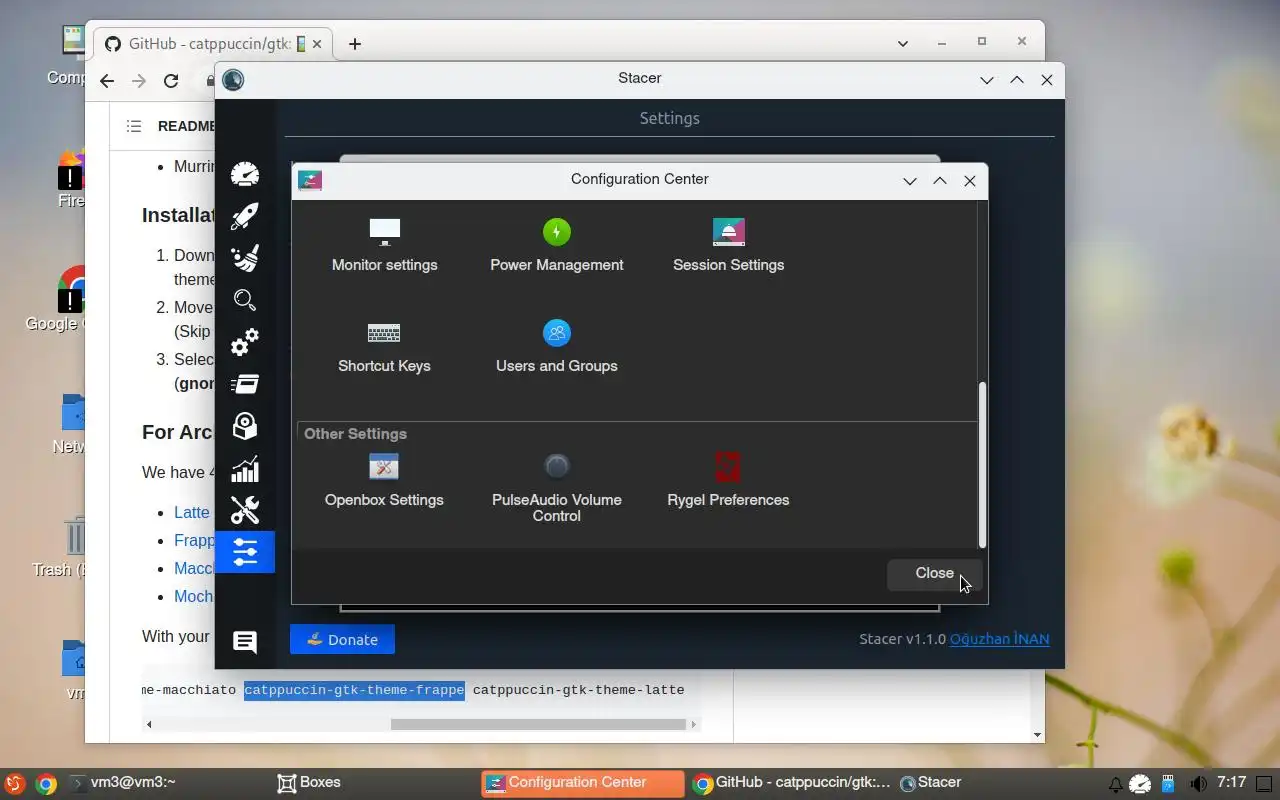Open Chrome tab search dropdown arrow
Screen dimensions: 1280x800
coord(903,43)
